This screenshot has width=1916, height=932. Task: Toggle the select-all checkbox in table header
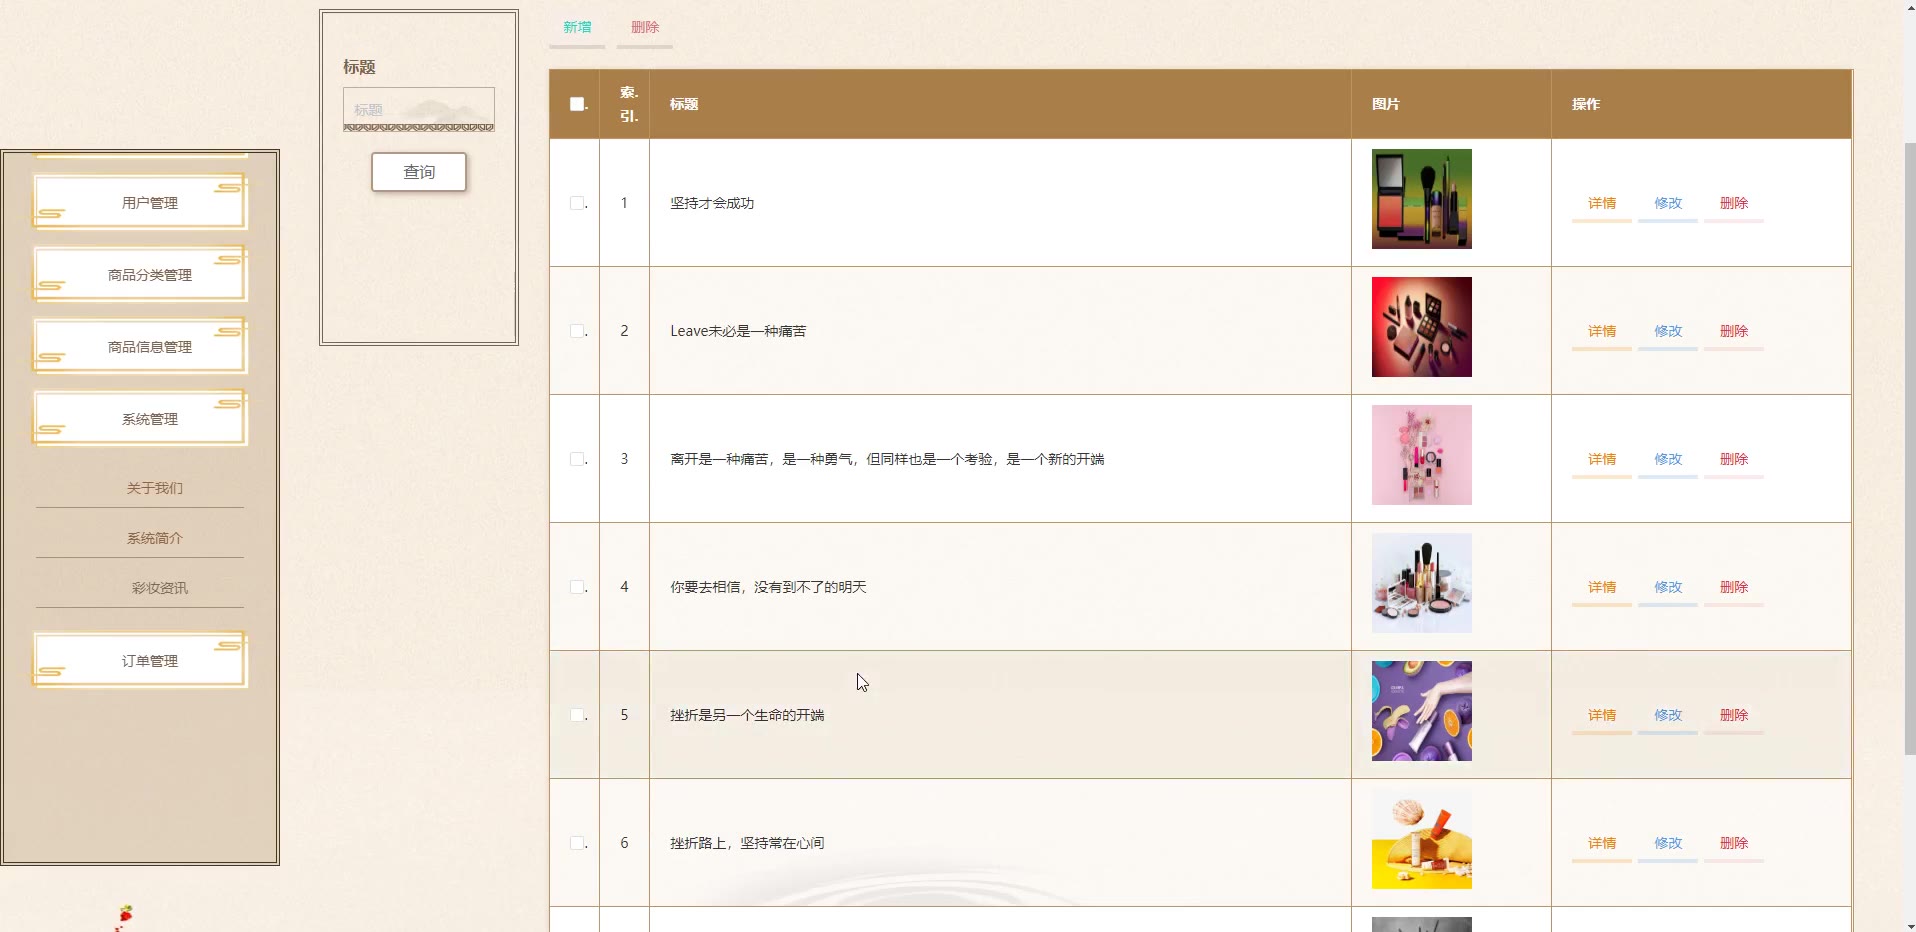pyautogui.click(x=577, y=104)
